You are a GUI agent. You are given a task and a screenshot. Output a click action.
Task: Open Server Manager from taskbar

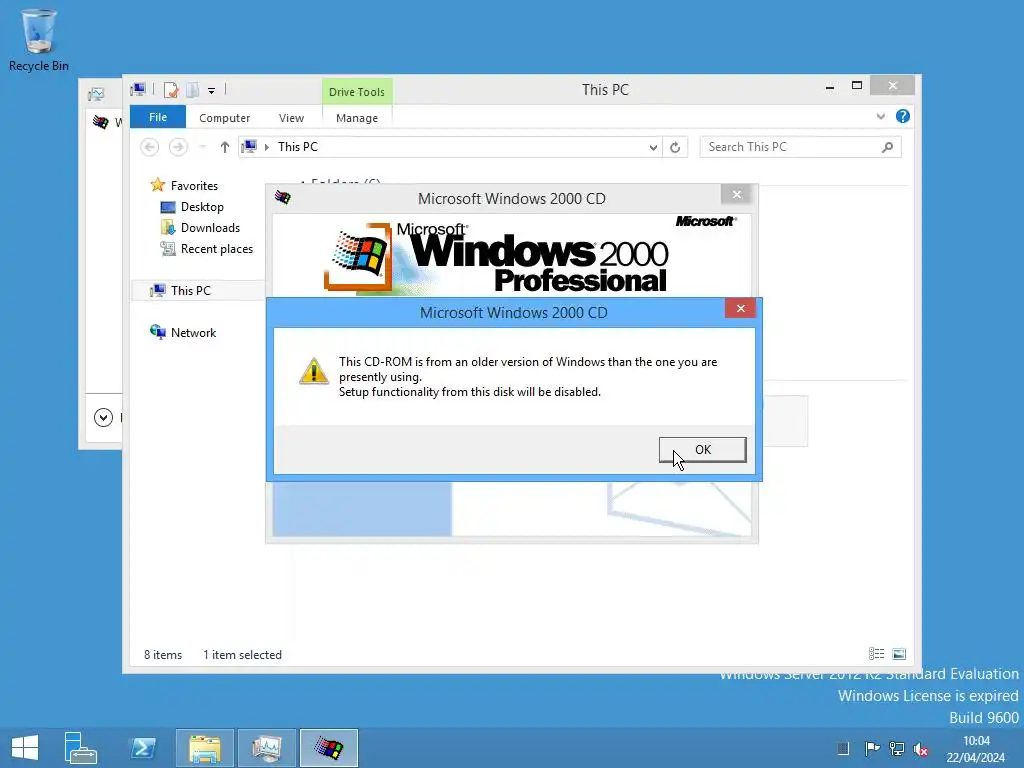(80, 748)
